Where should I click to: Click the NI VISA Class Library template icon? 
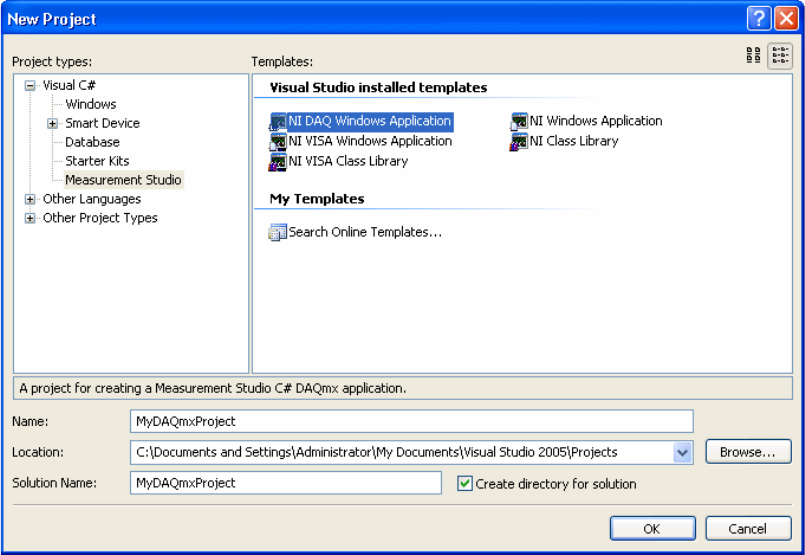point(278,162)
